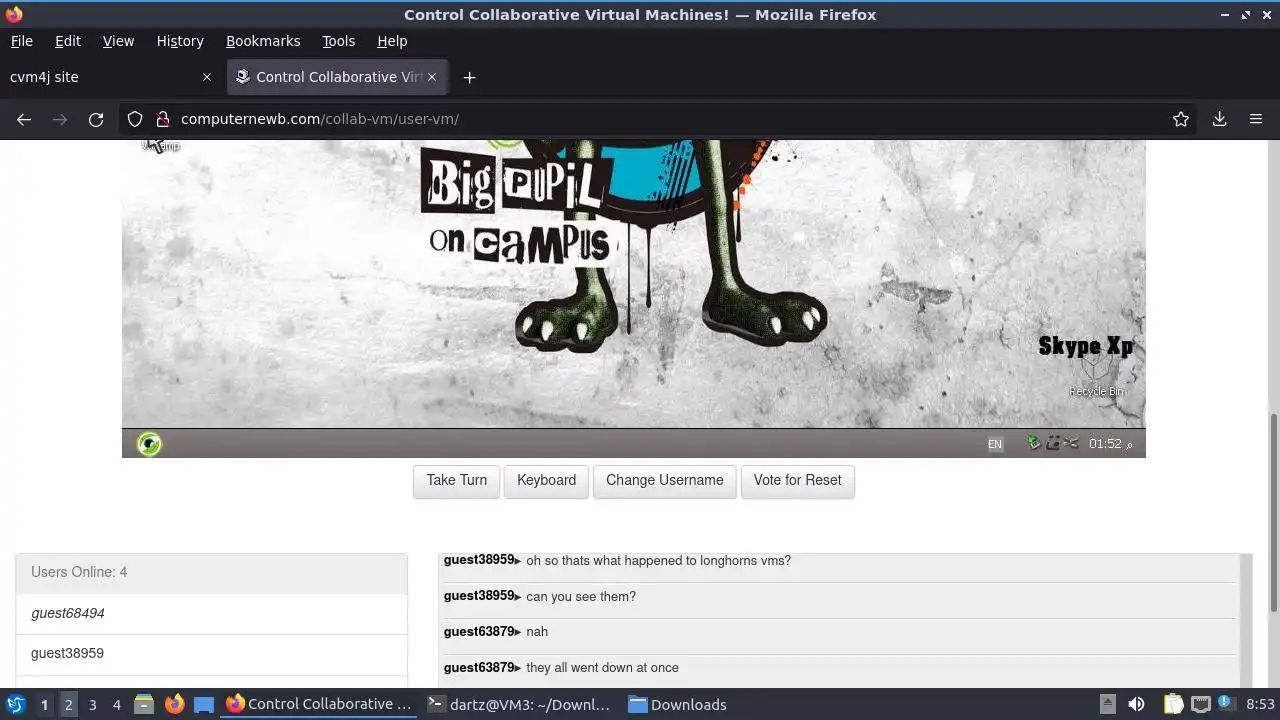Click the 'Users Online: 4' header

pos(211,573)
